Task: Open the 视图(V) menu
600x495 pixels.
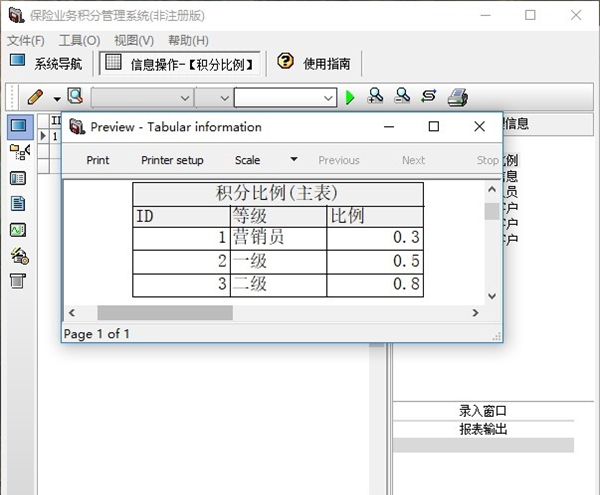Action: pyautogui.click(x=134, y=41)
